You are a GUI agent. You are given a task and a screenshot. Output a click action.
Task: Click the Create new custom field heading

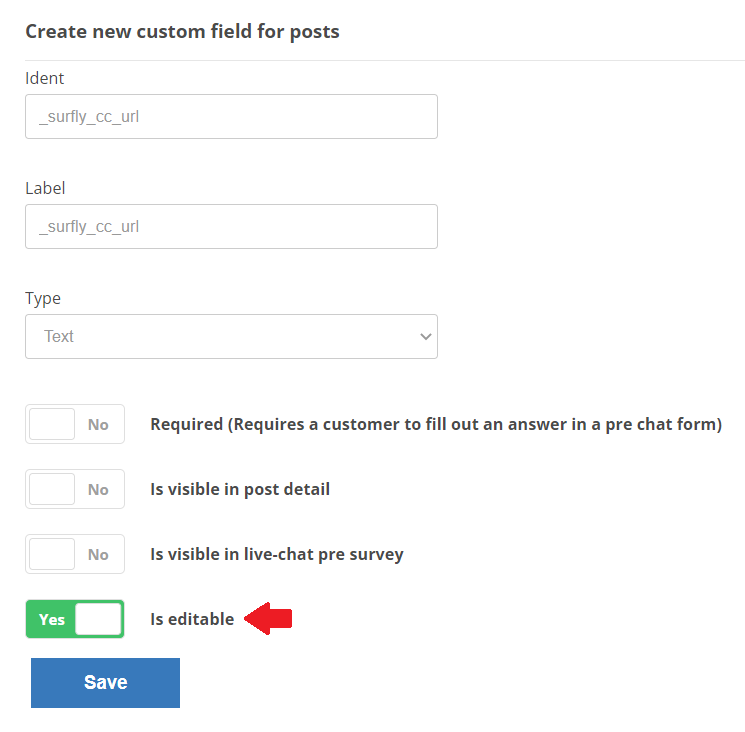click(x=182, y=32)
